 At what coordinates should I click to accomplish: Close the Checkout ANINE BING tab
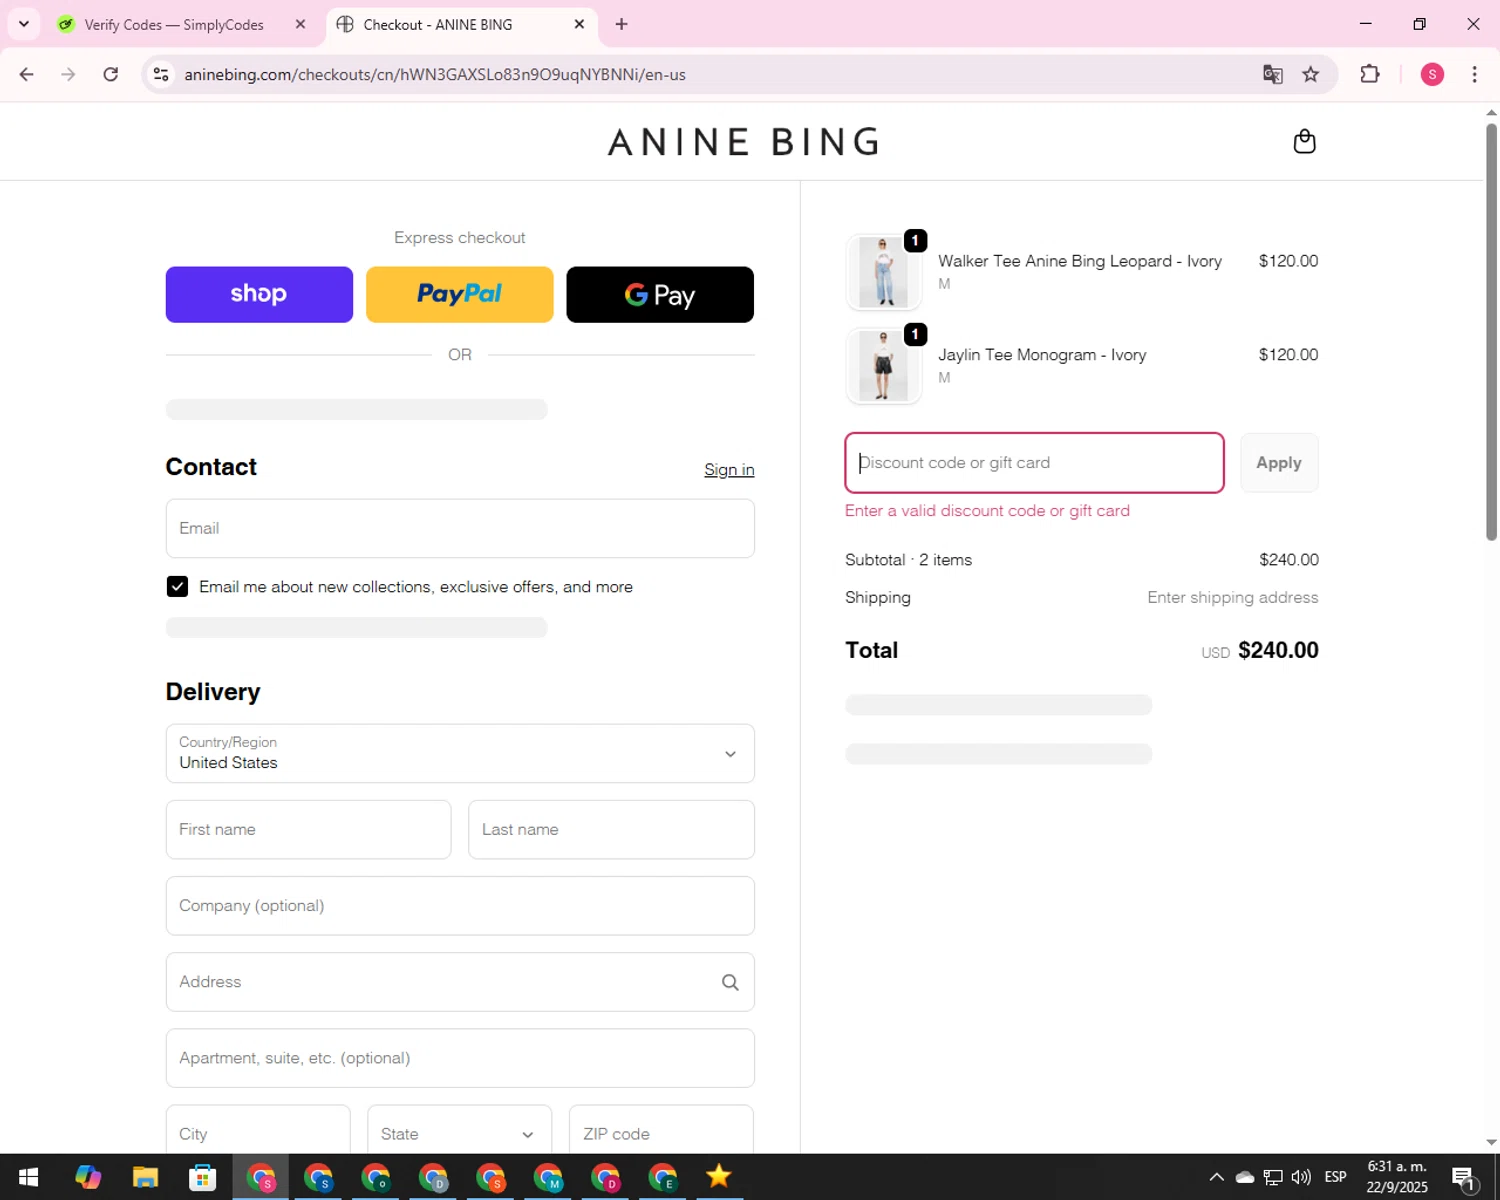(579, 24)
